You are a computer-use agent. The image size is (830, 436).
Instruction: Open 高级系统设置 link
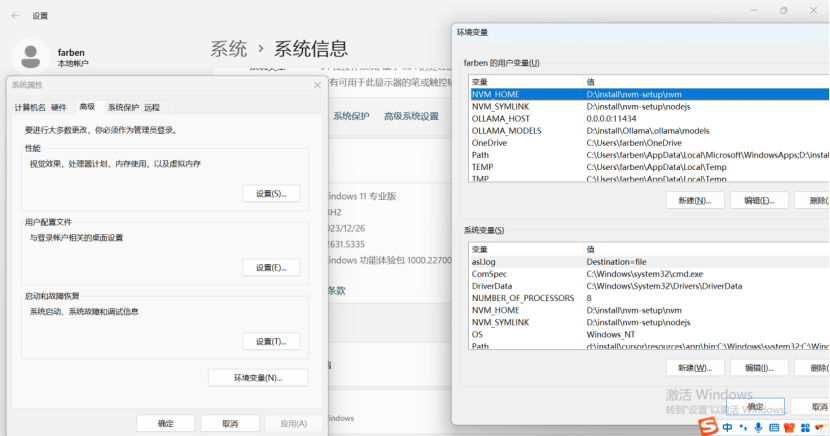coord(411,116)
